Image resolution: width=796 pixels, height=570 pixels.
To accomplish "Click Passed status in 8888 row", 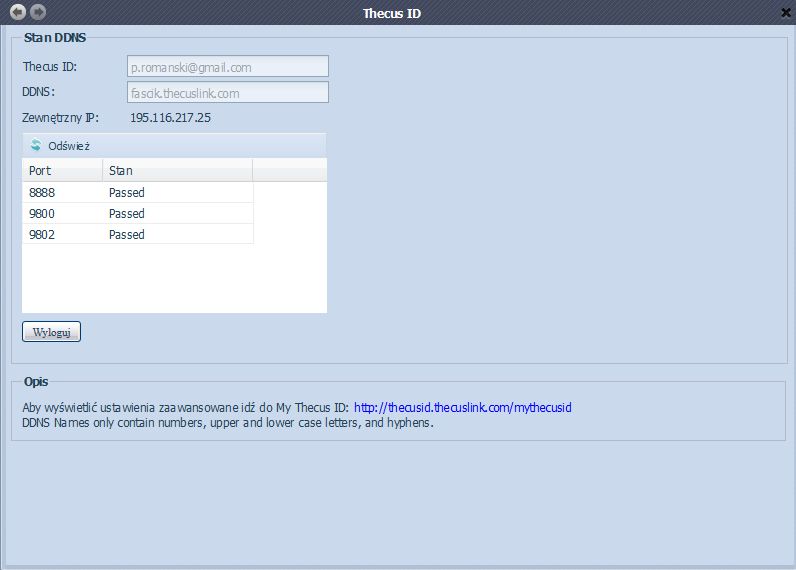I will pos(127,193).
